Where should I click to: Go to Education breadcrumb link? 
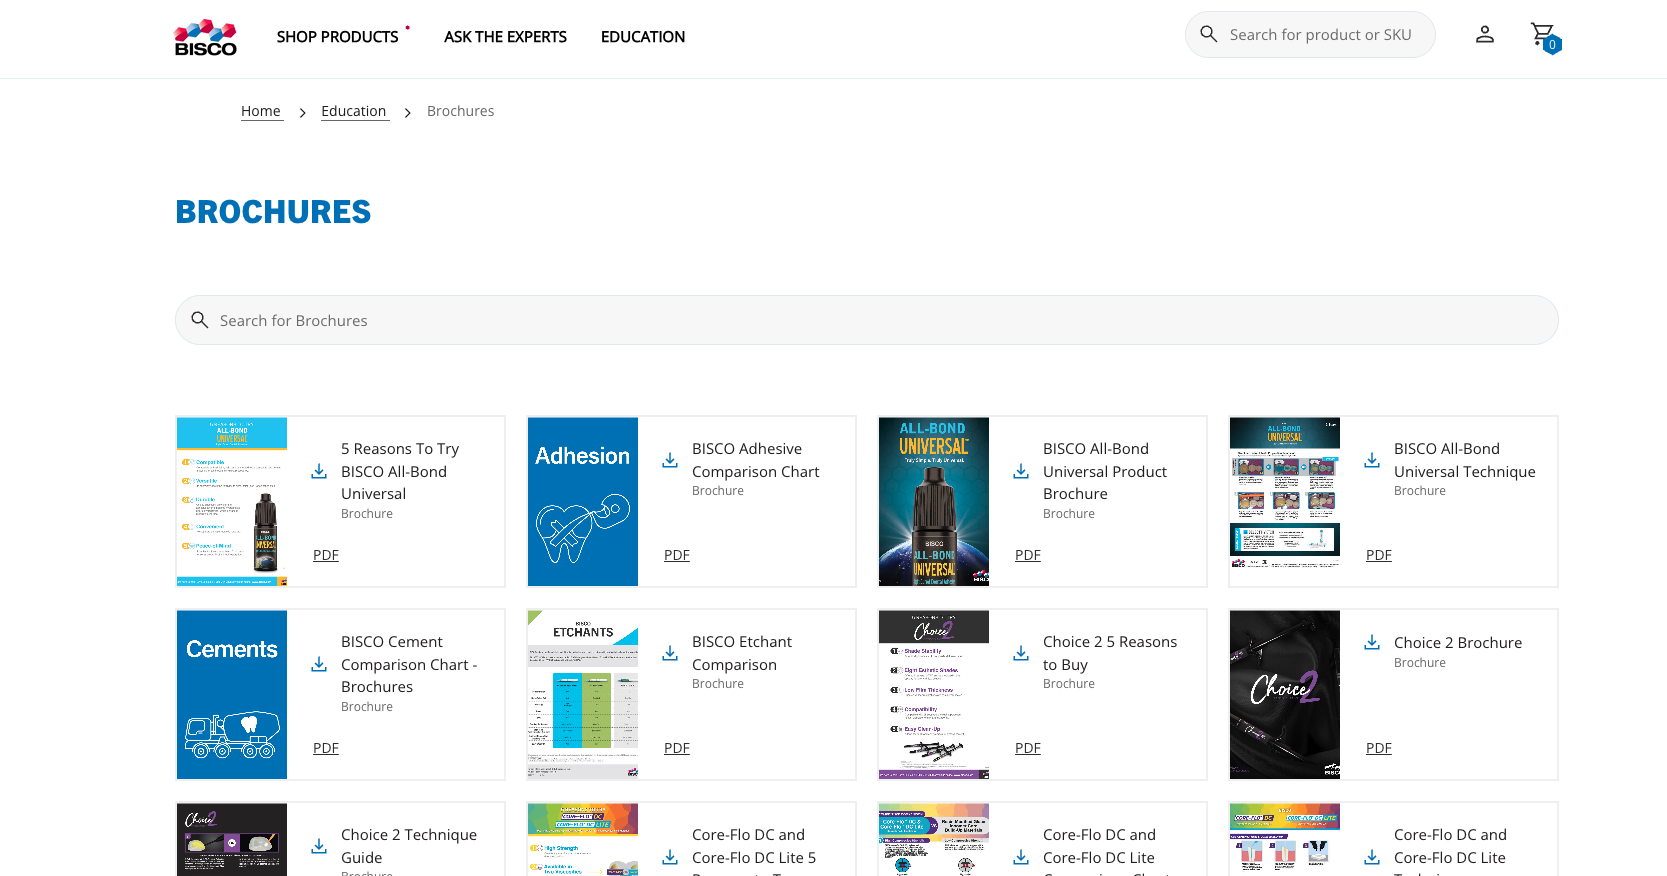[353, 111]
